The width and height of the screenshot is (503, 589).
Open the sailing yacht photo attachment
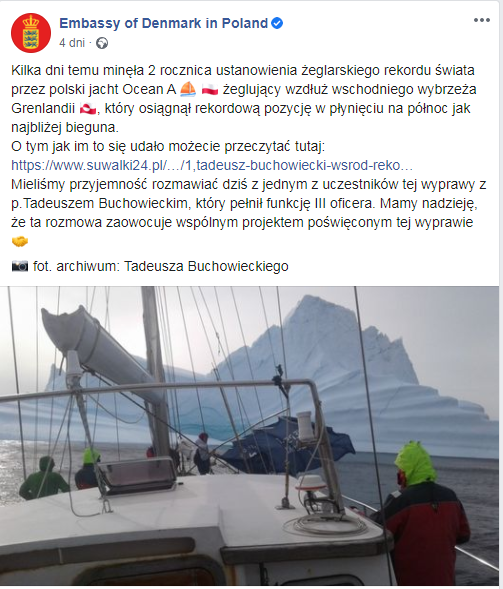pyautogui.click(x=249, y=436)
